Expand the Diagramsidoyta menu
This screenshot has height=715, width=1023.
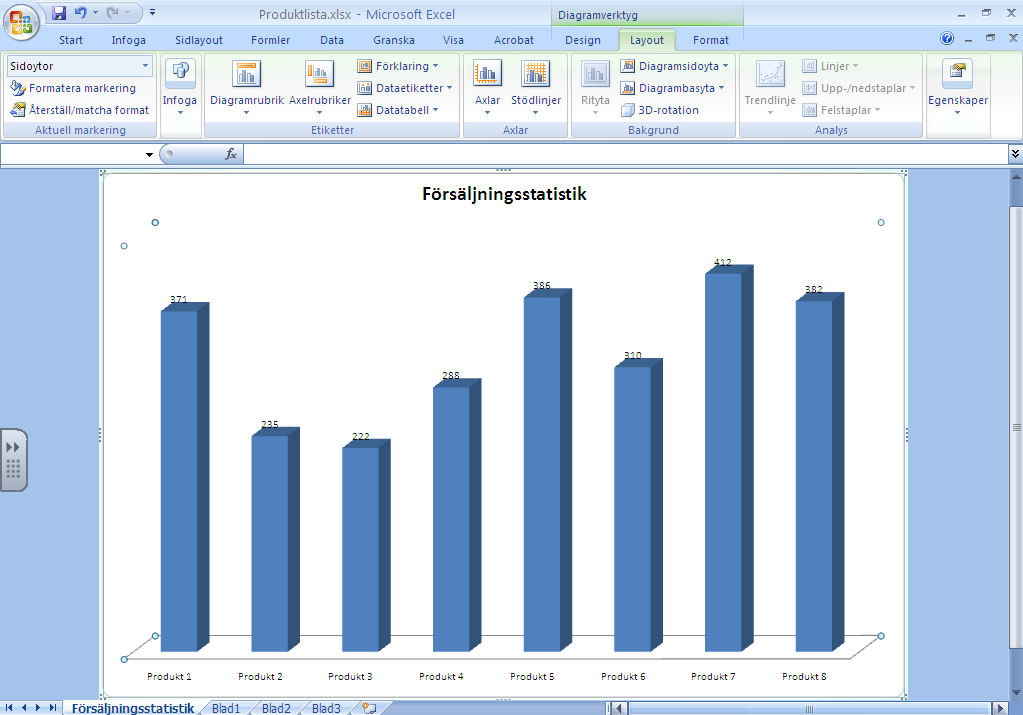tap(675, 66)
